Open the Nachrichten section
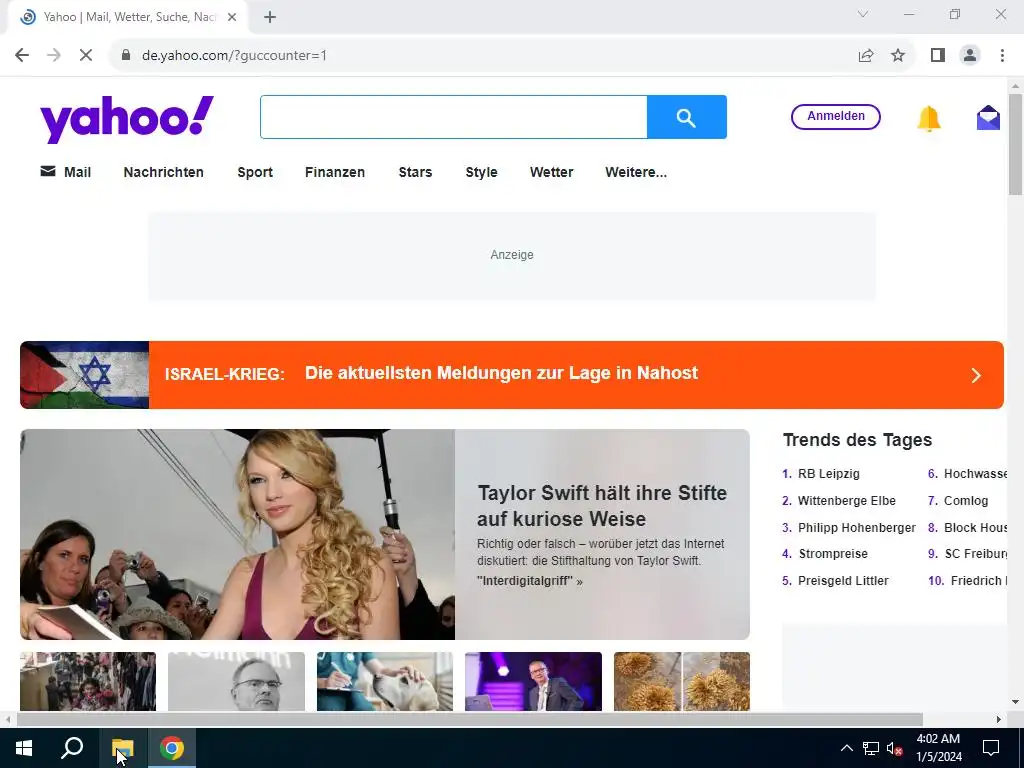Image resolution: width=1024 pixels, height=768 pixels. tap(163, 172)
